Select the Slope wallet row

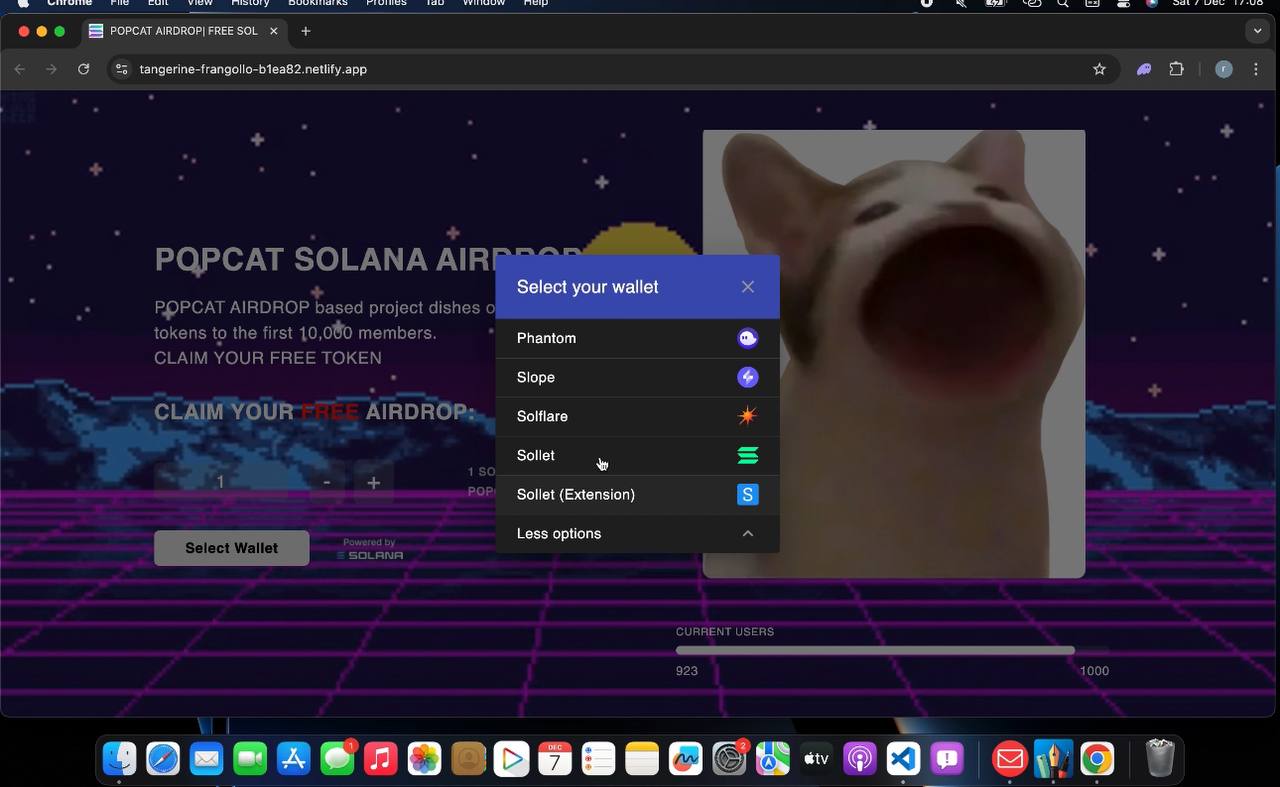[638, 377]
